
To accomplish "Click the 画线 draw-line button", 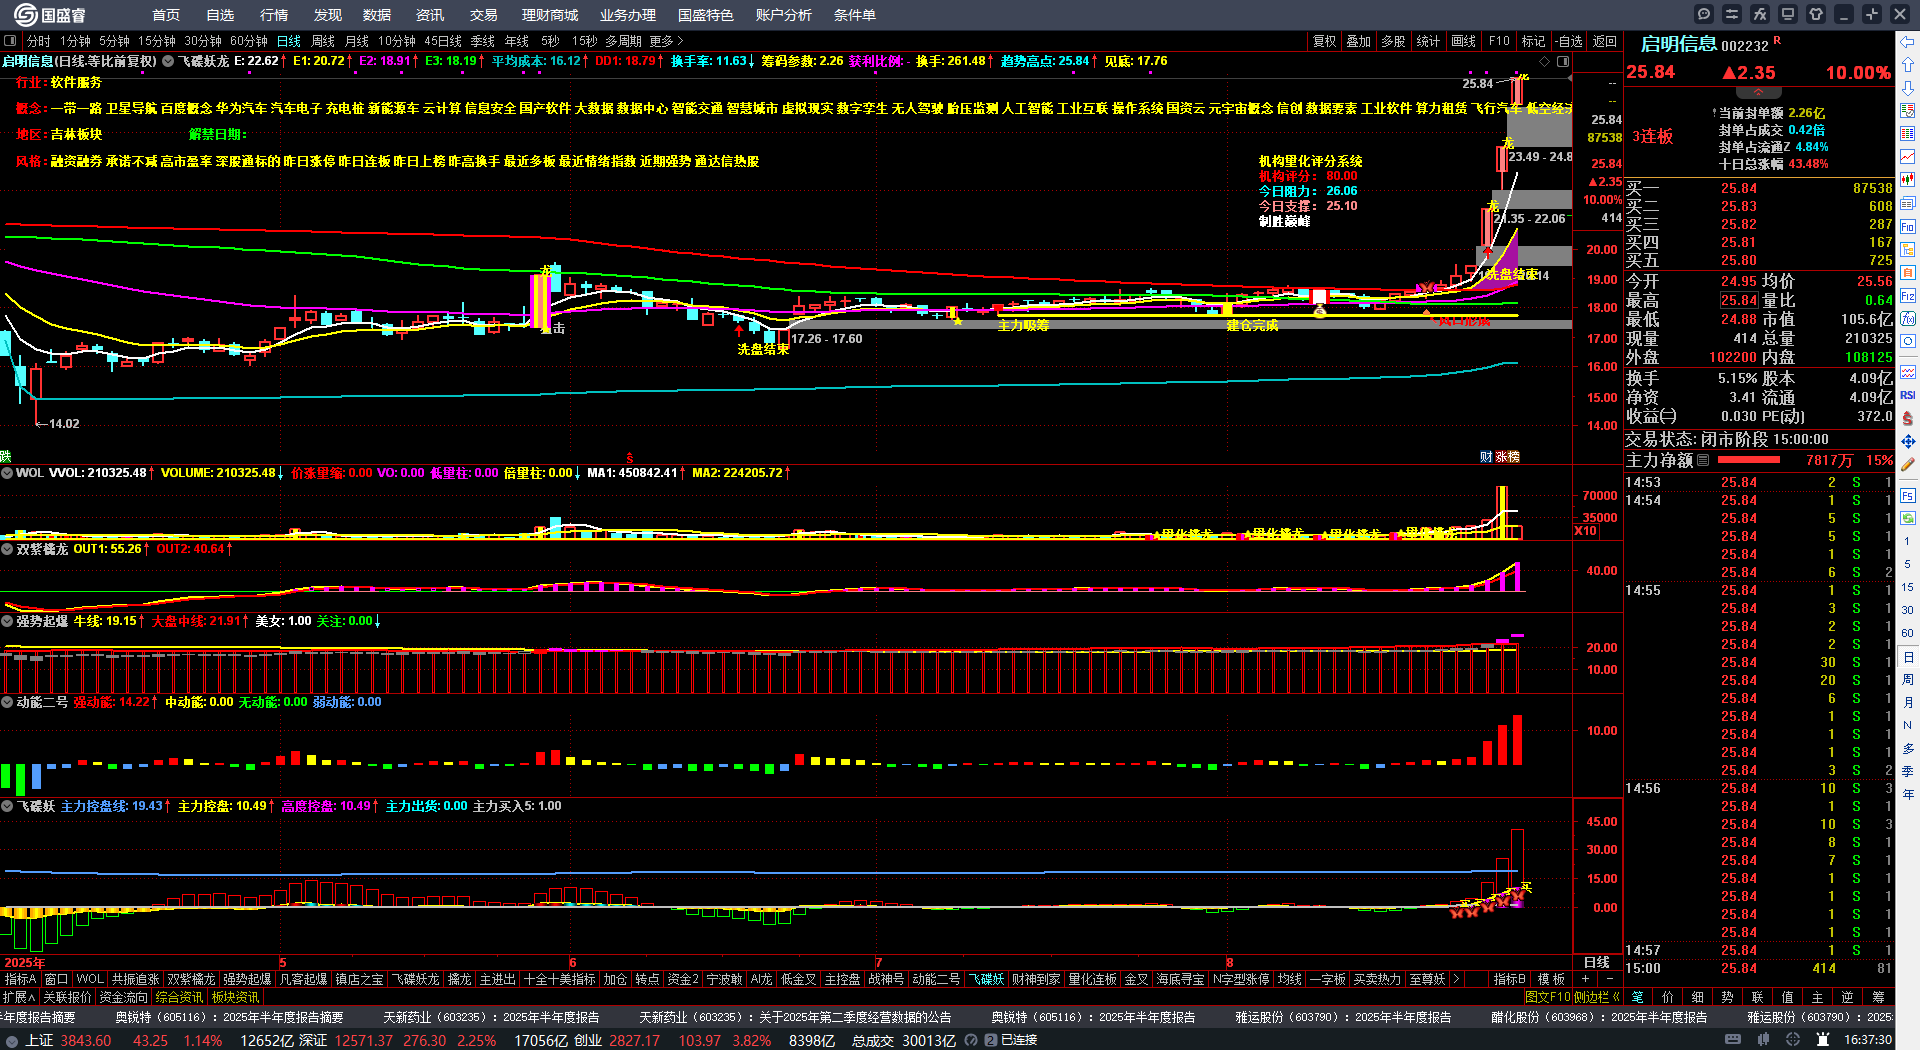I will [x=1464, y=41].
